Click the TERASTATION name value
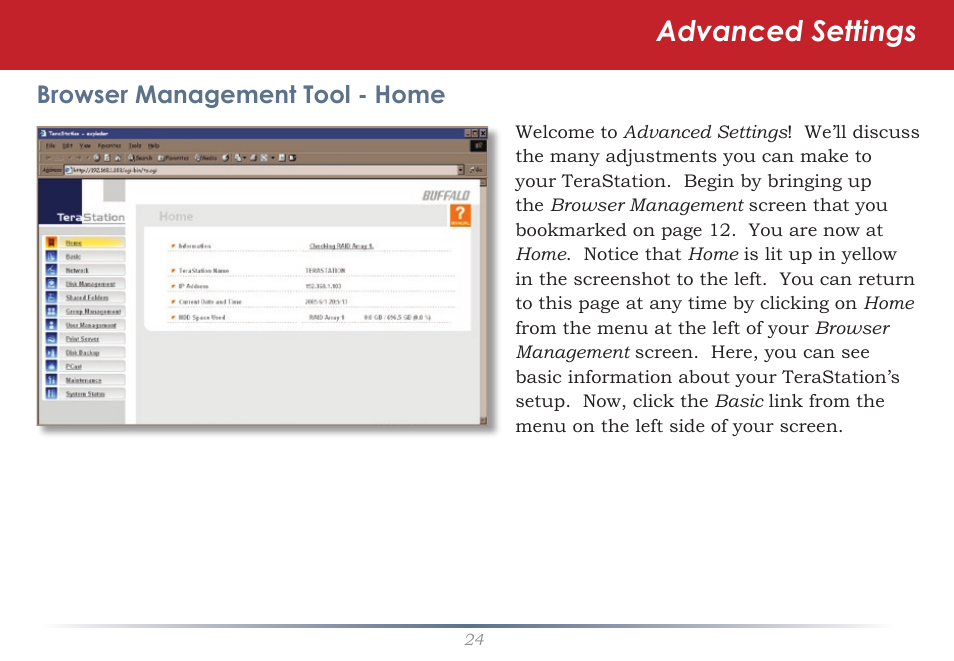The height and width of the screenshot is (661, 954). (325, 270)
